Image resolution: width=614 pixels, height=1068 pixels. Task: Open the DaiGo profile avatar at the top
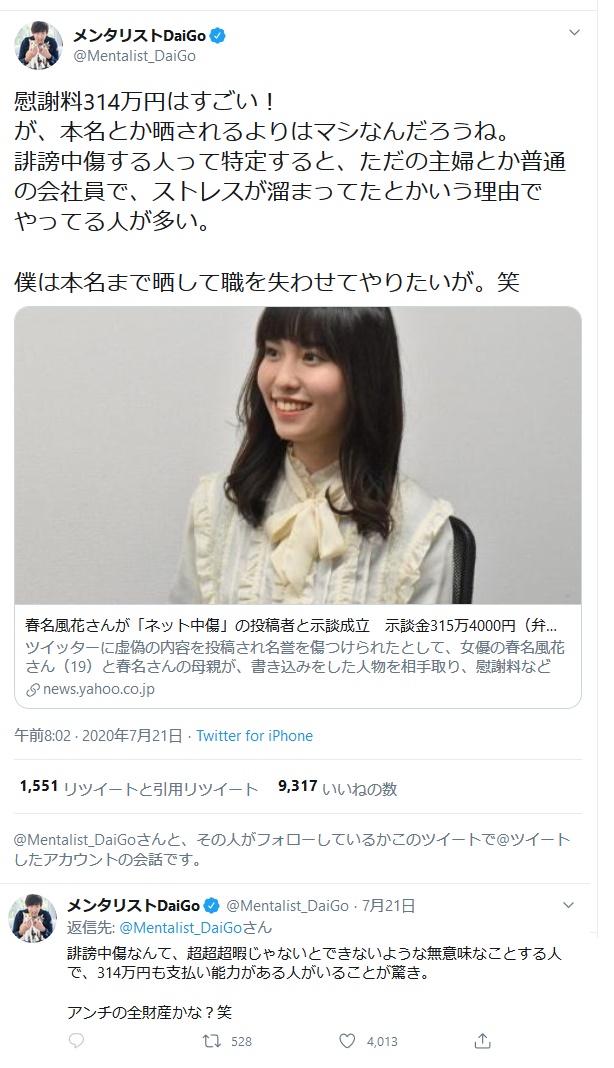coord(38,45)
